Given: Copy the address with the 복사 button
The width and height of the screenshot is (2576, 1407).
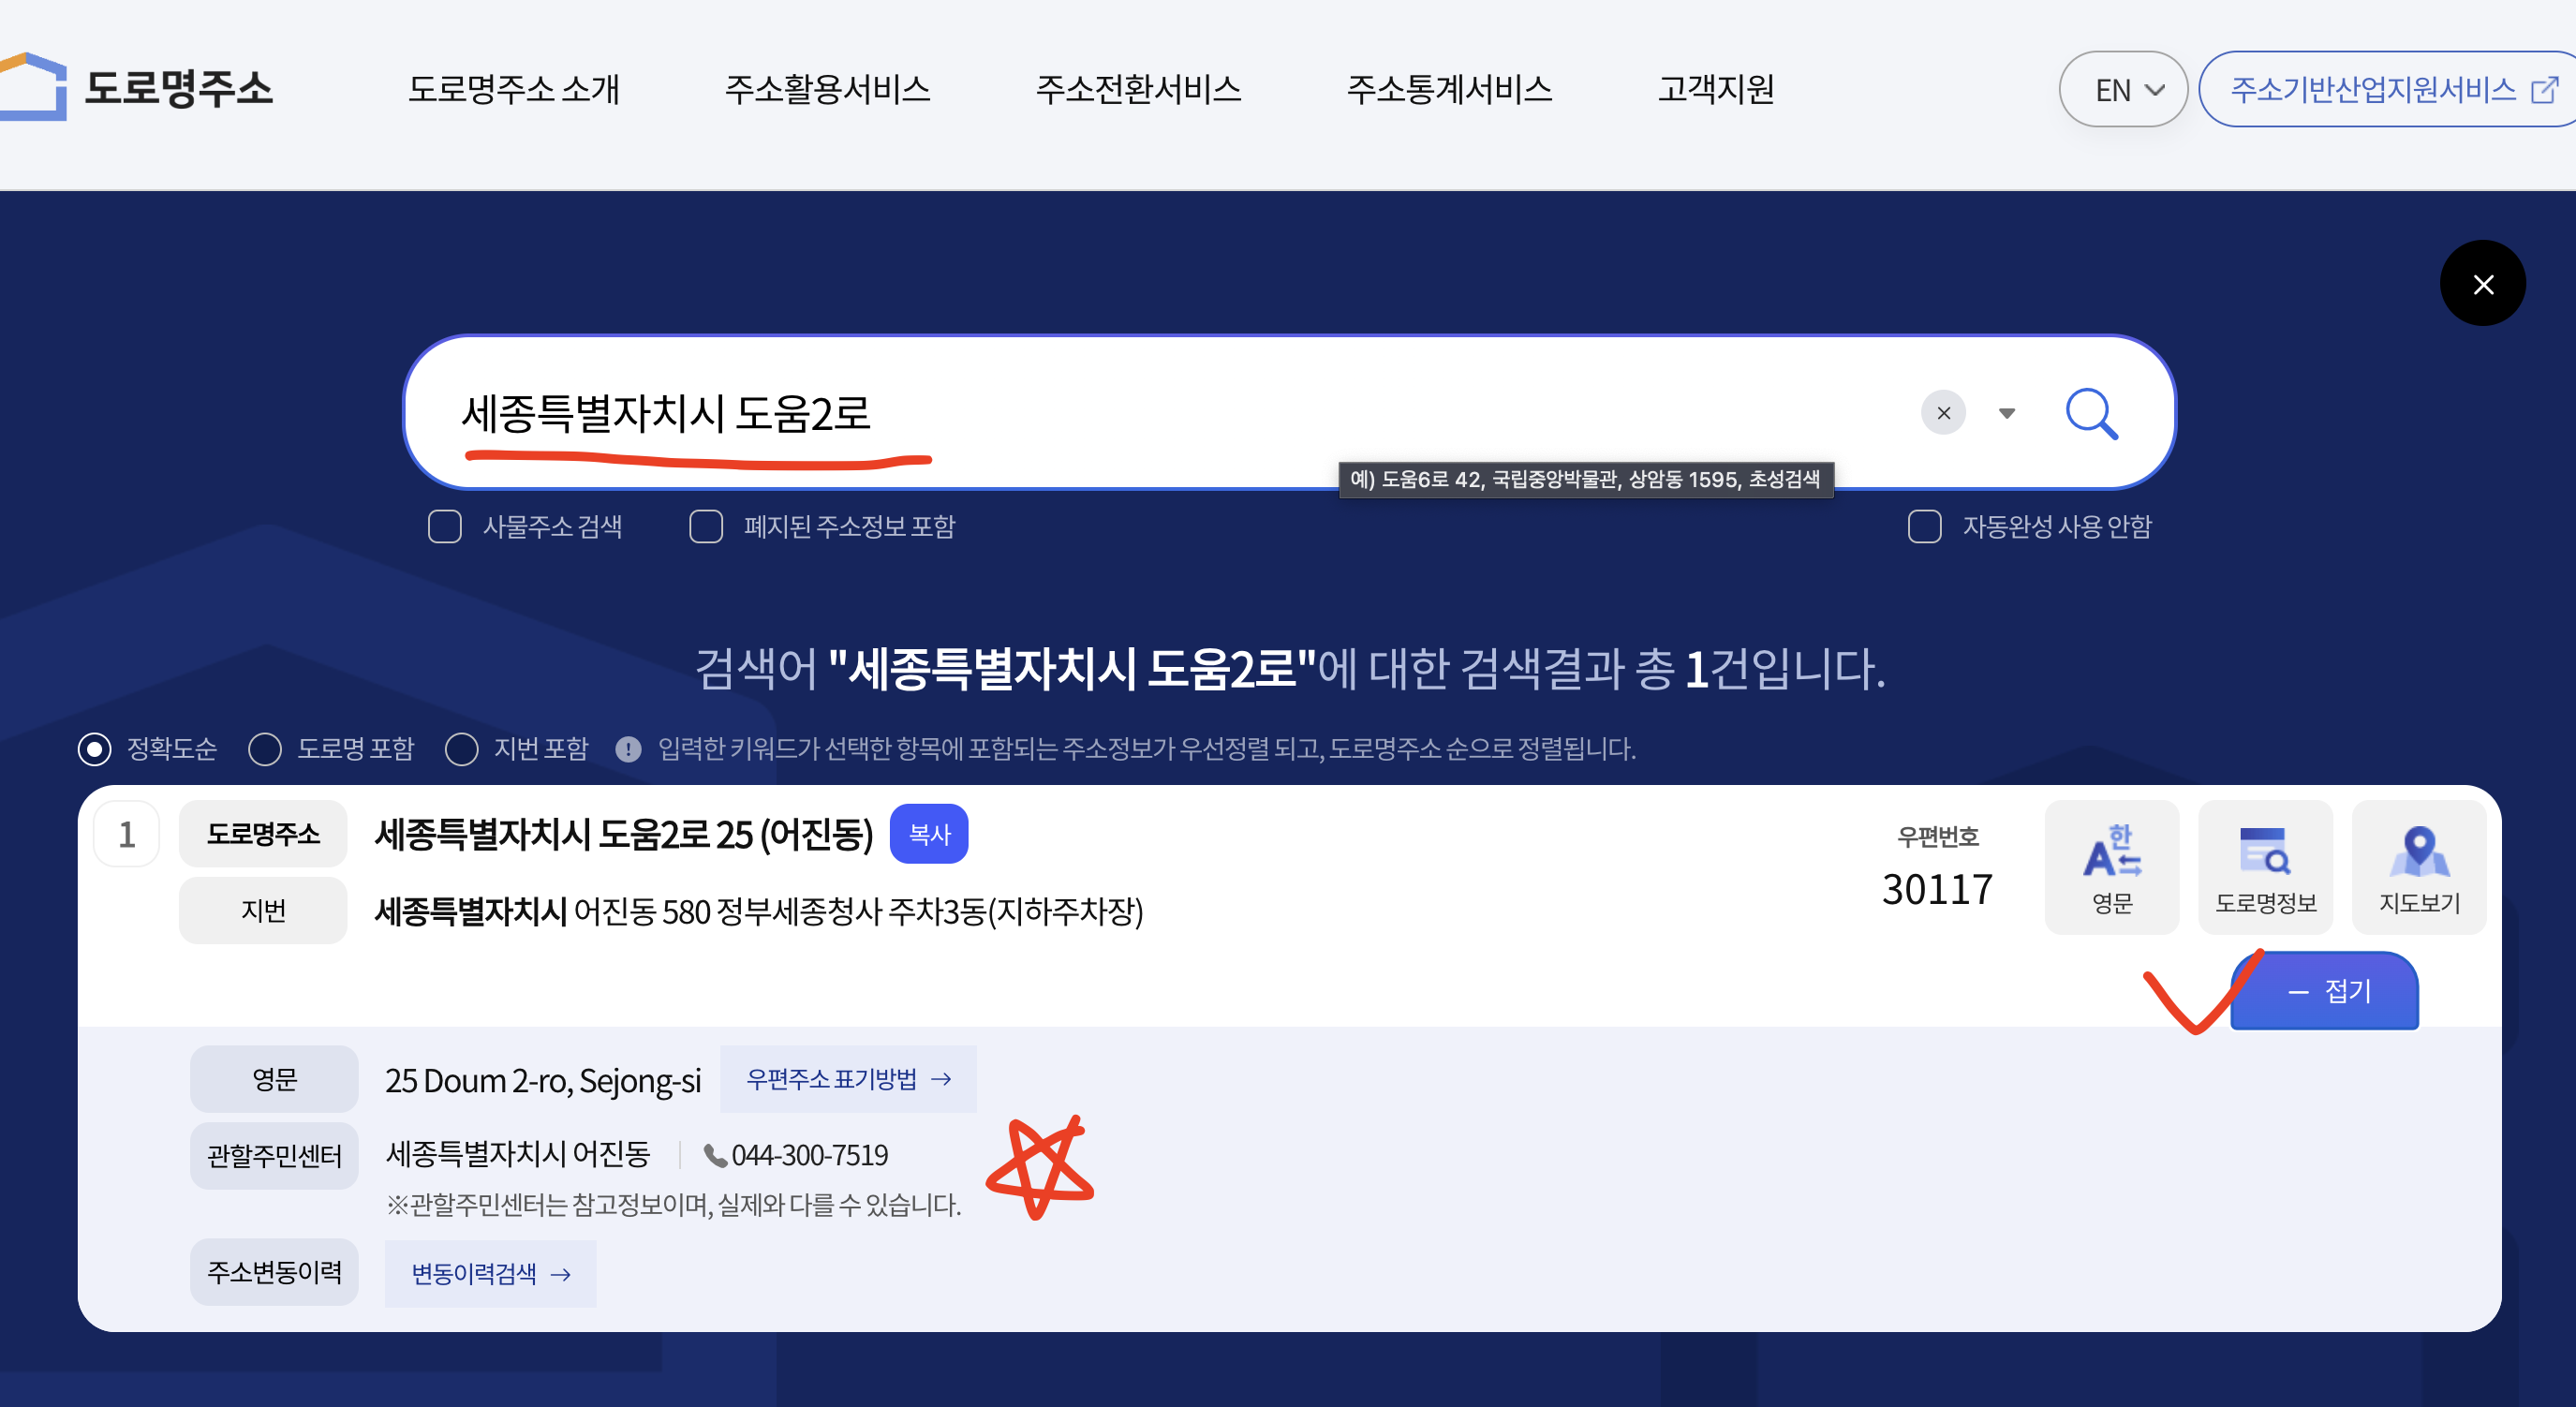Looking at the screenshot, I should coord(928,833).
